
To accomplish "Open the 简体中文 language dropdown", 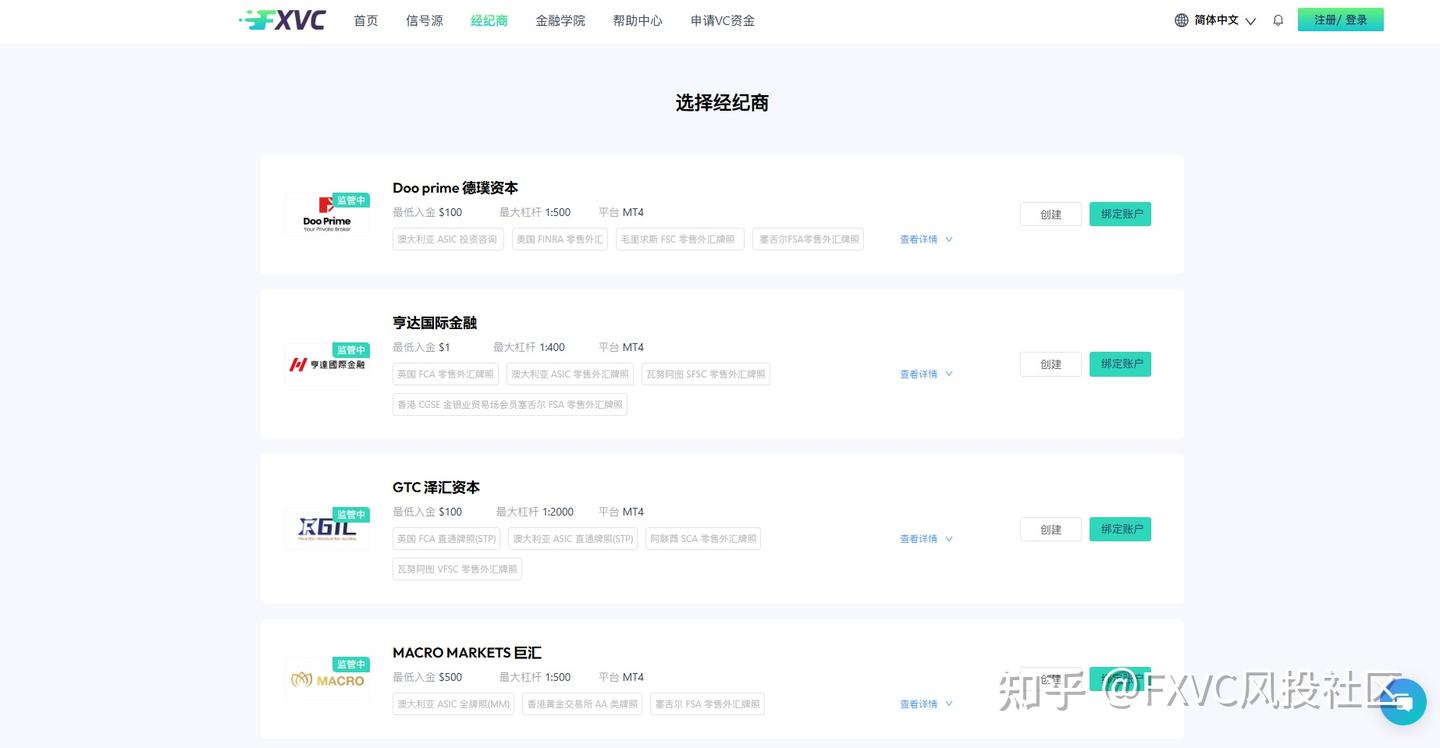I will point(1224,20).
